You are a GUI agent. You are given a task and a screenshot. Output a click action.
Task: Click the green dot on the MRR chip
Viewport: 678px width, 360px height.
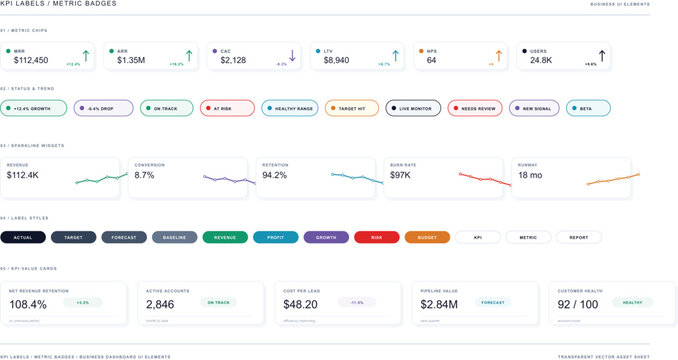click(x=8, y=51)
